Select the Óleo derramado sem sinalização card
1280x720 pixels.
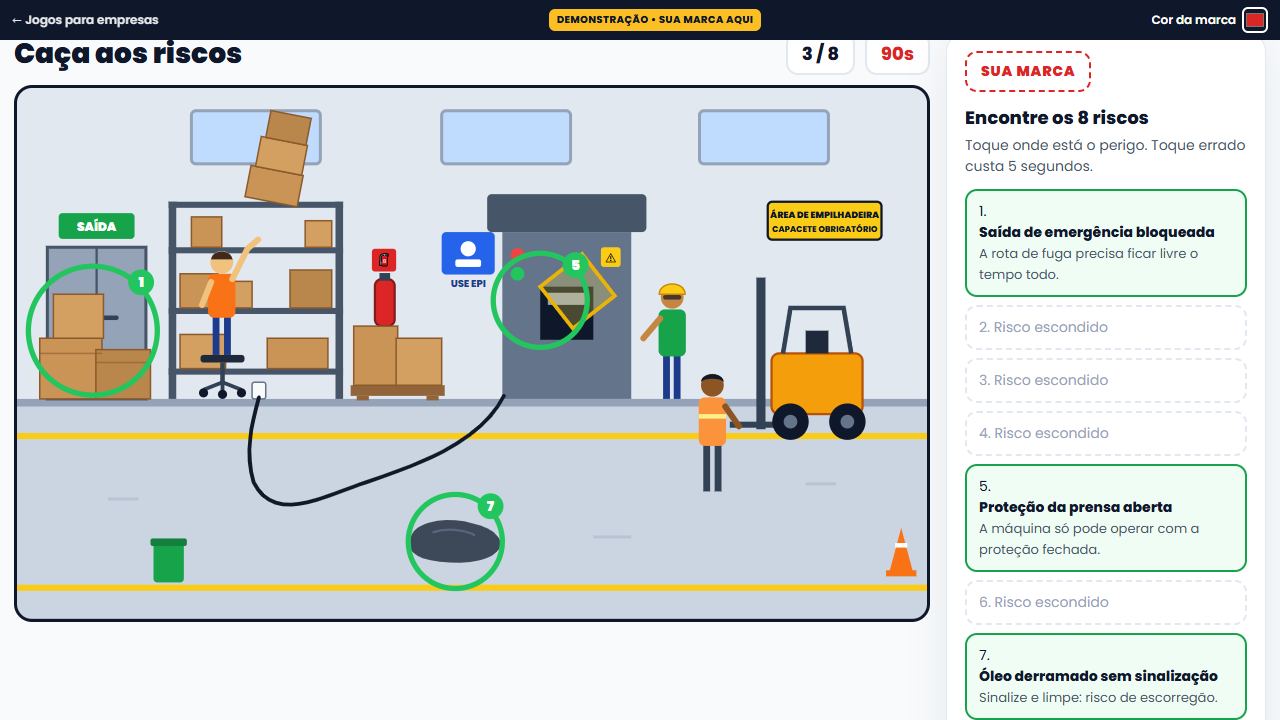pyautogui.click(x=1106, y=676)
